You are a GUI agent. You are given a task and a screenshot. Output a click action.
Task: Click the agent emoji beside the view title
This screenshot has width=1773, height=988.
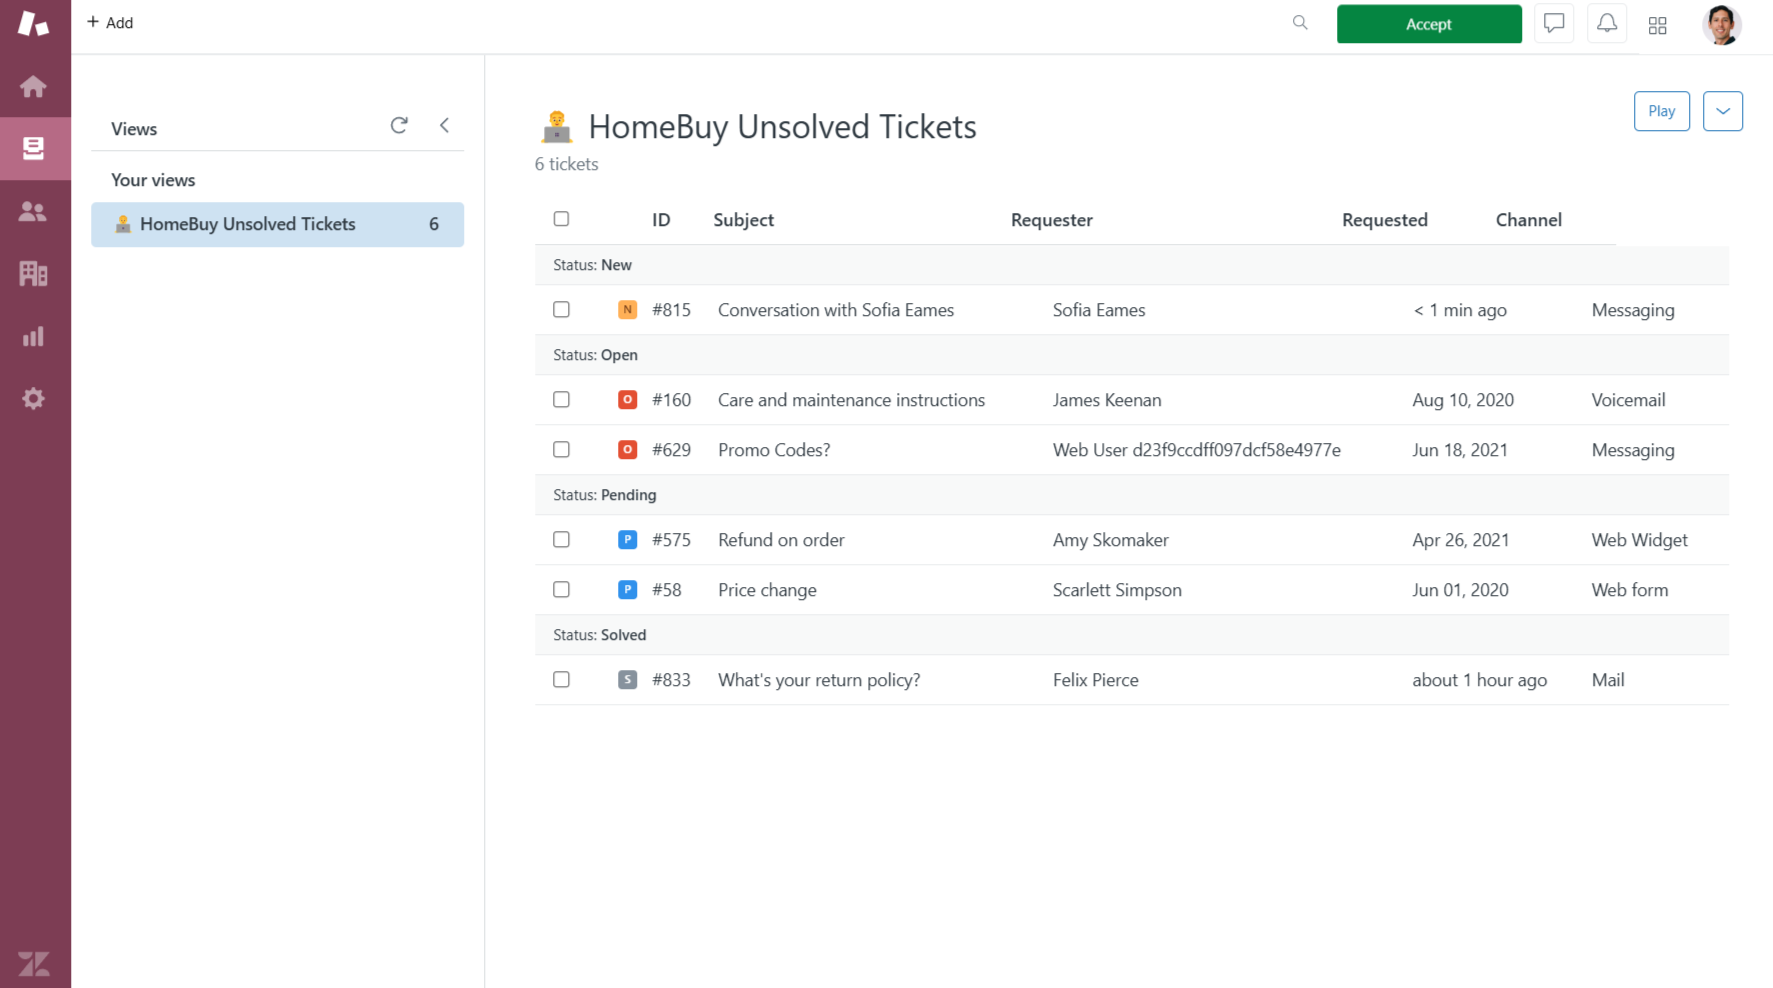[x=557, y=127]
